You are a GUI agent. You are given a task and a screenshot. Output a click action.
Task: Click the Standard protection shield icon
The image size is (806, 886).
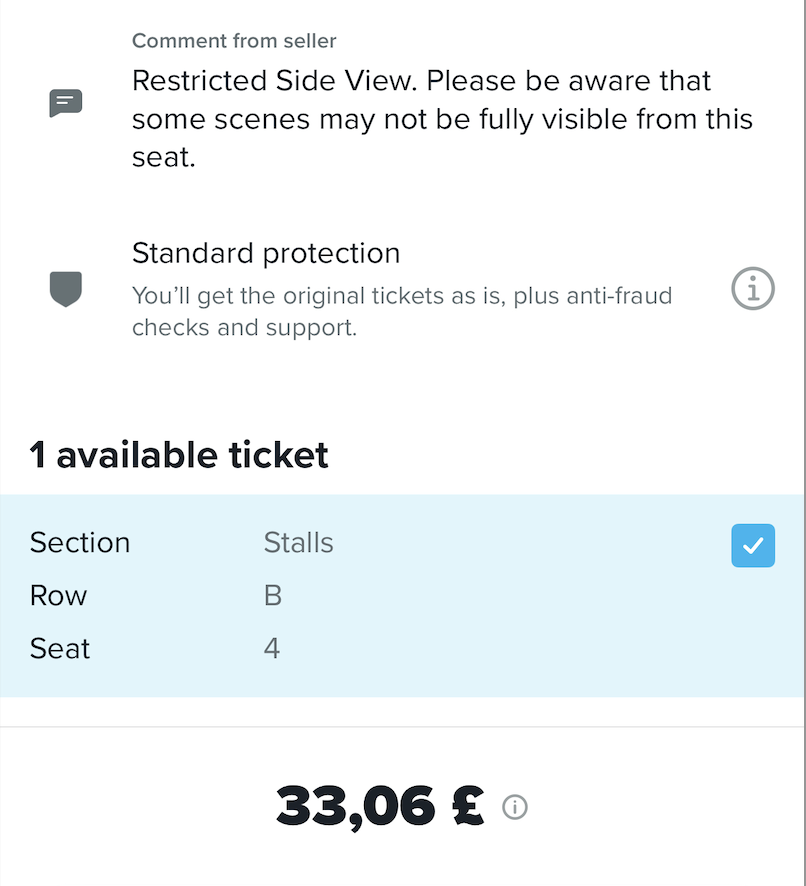point(65,289)
